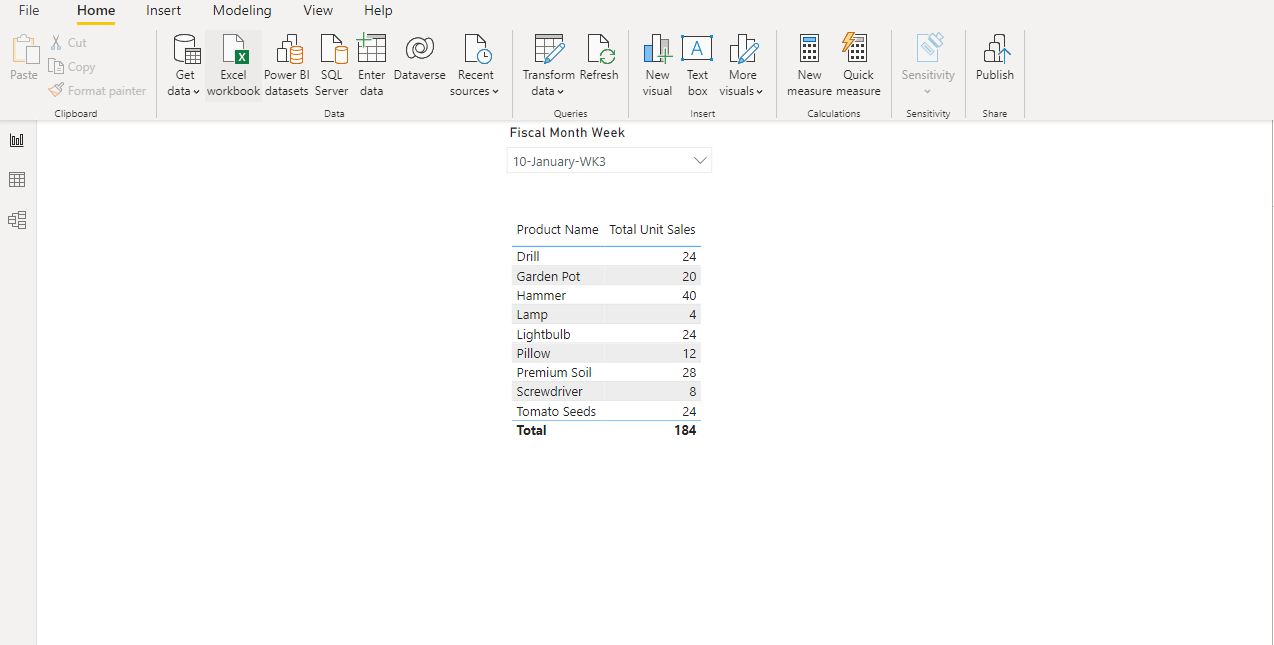
Task: Switch to Report view in sidebar
Action: tap(17, 140)
